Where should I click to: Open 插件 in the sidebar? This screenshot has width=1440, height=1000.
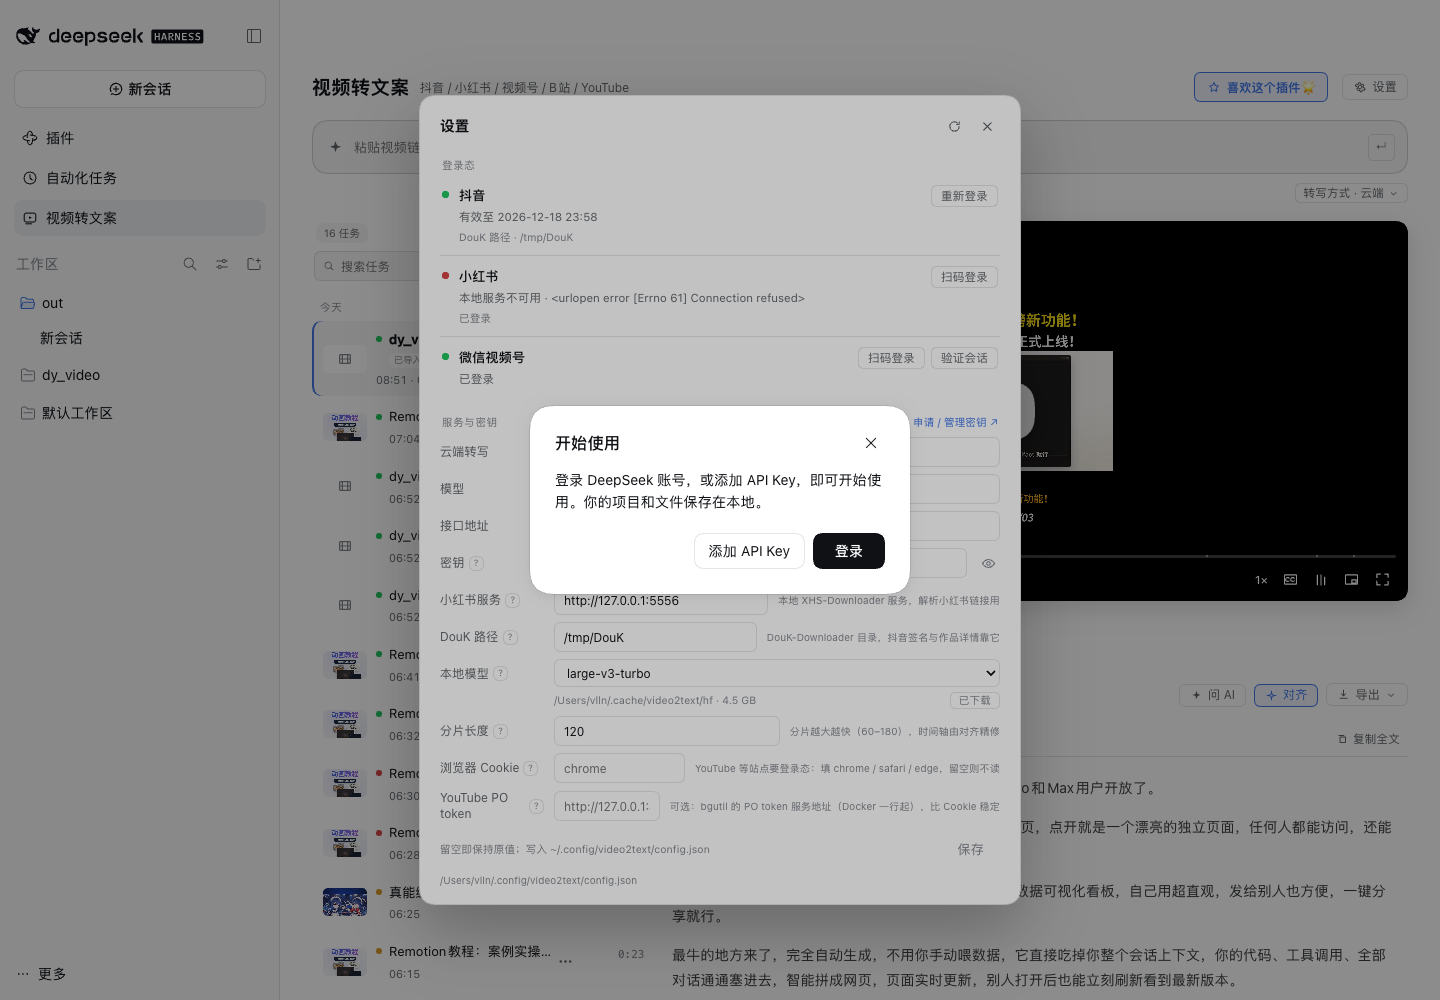click(x=140, y=138)
